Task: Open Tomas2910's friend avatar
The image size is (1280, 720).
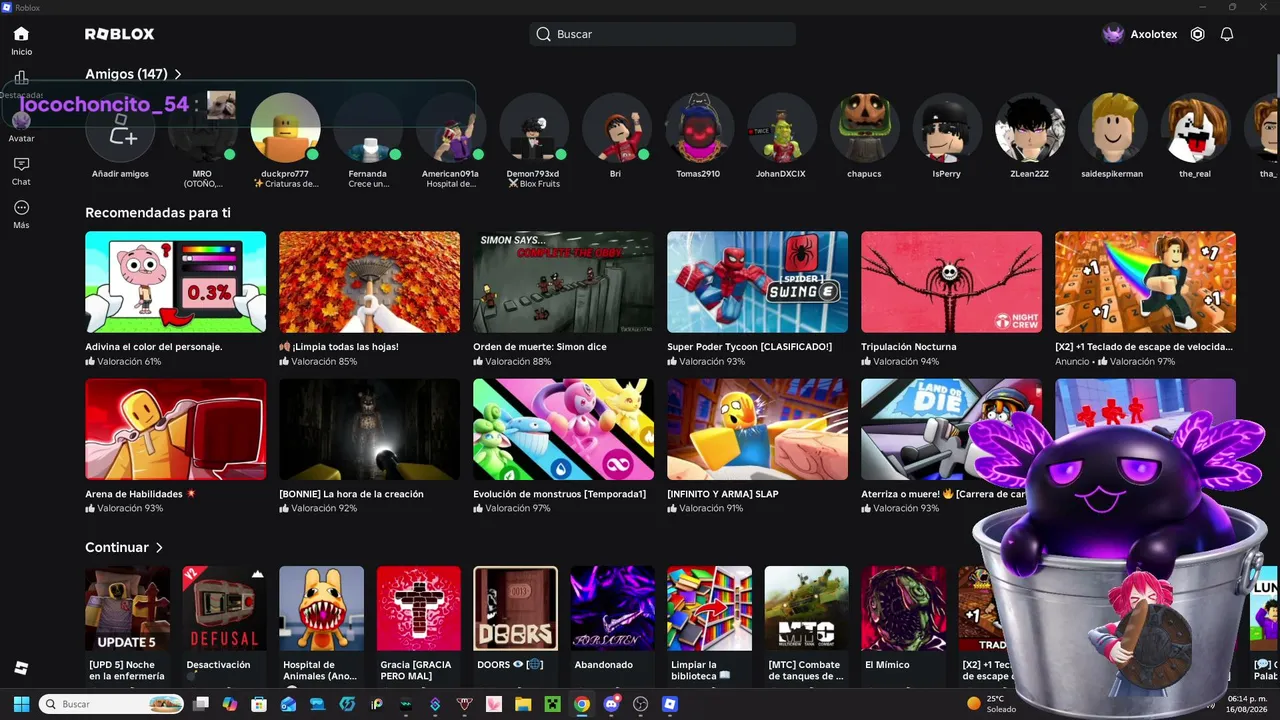Action: tap(699, 127)
